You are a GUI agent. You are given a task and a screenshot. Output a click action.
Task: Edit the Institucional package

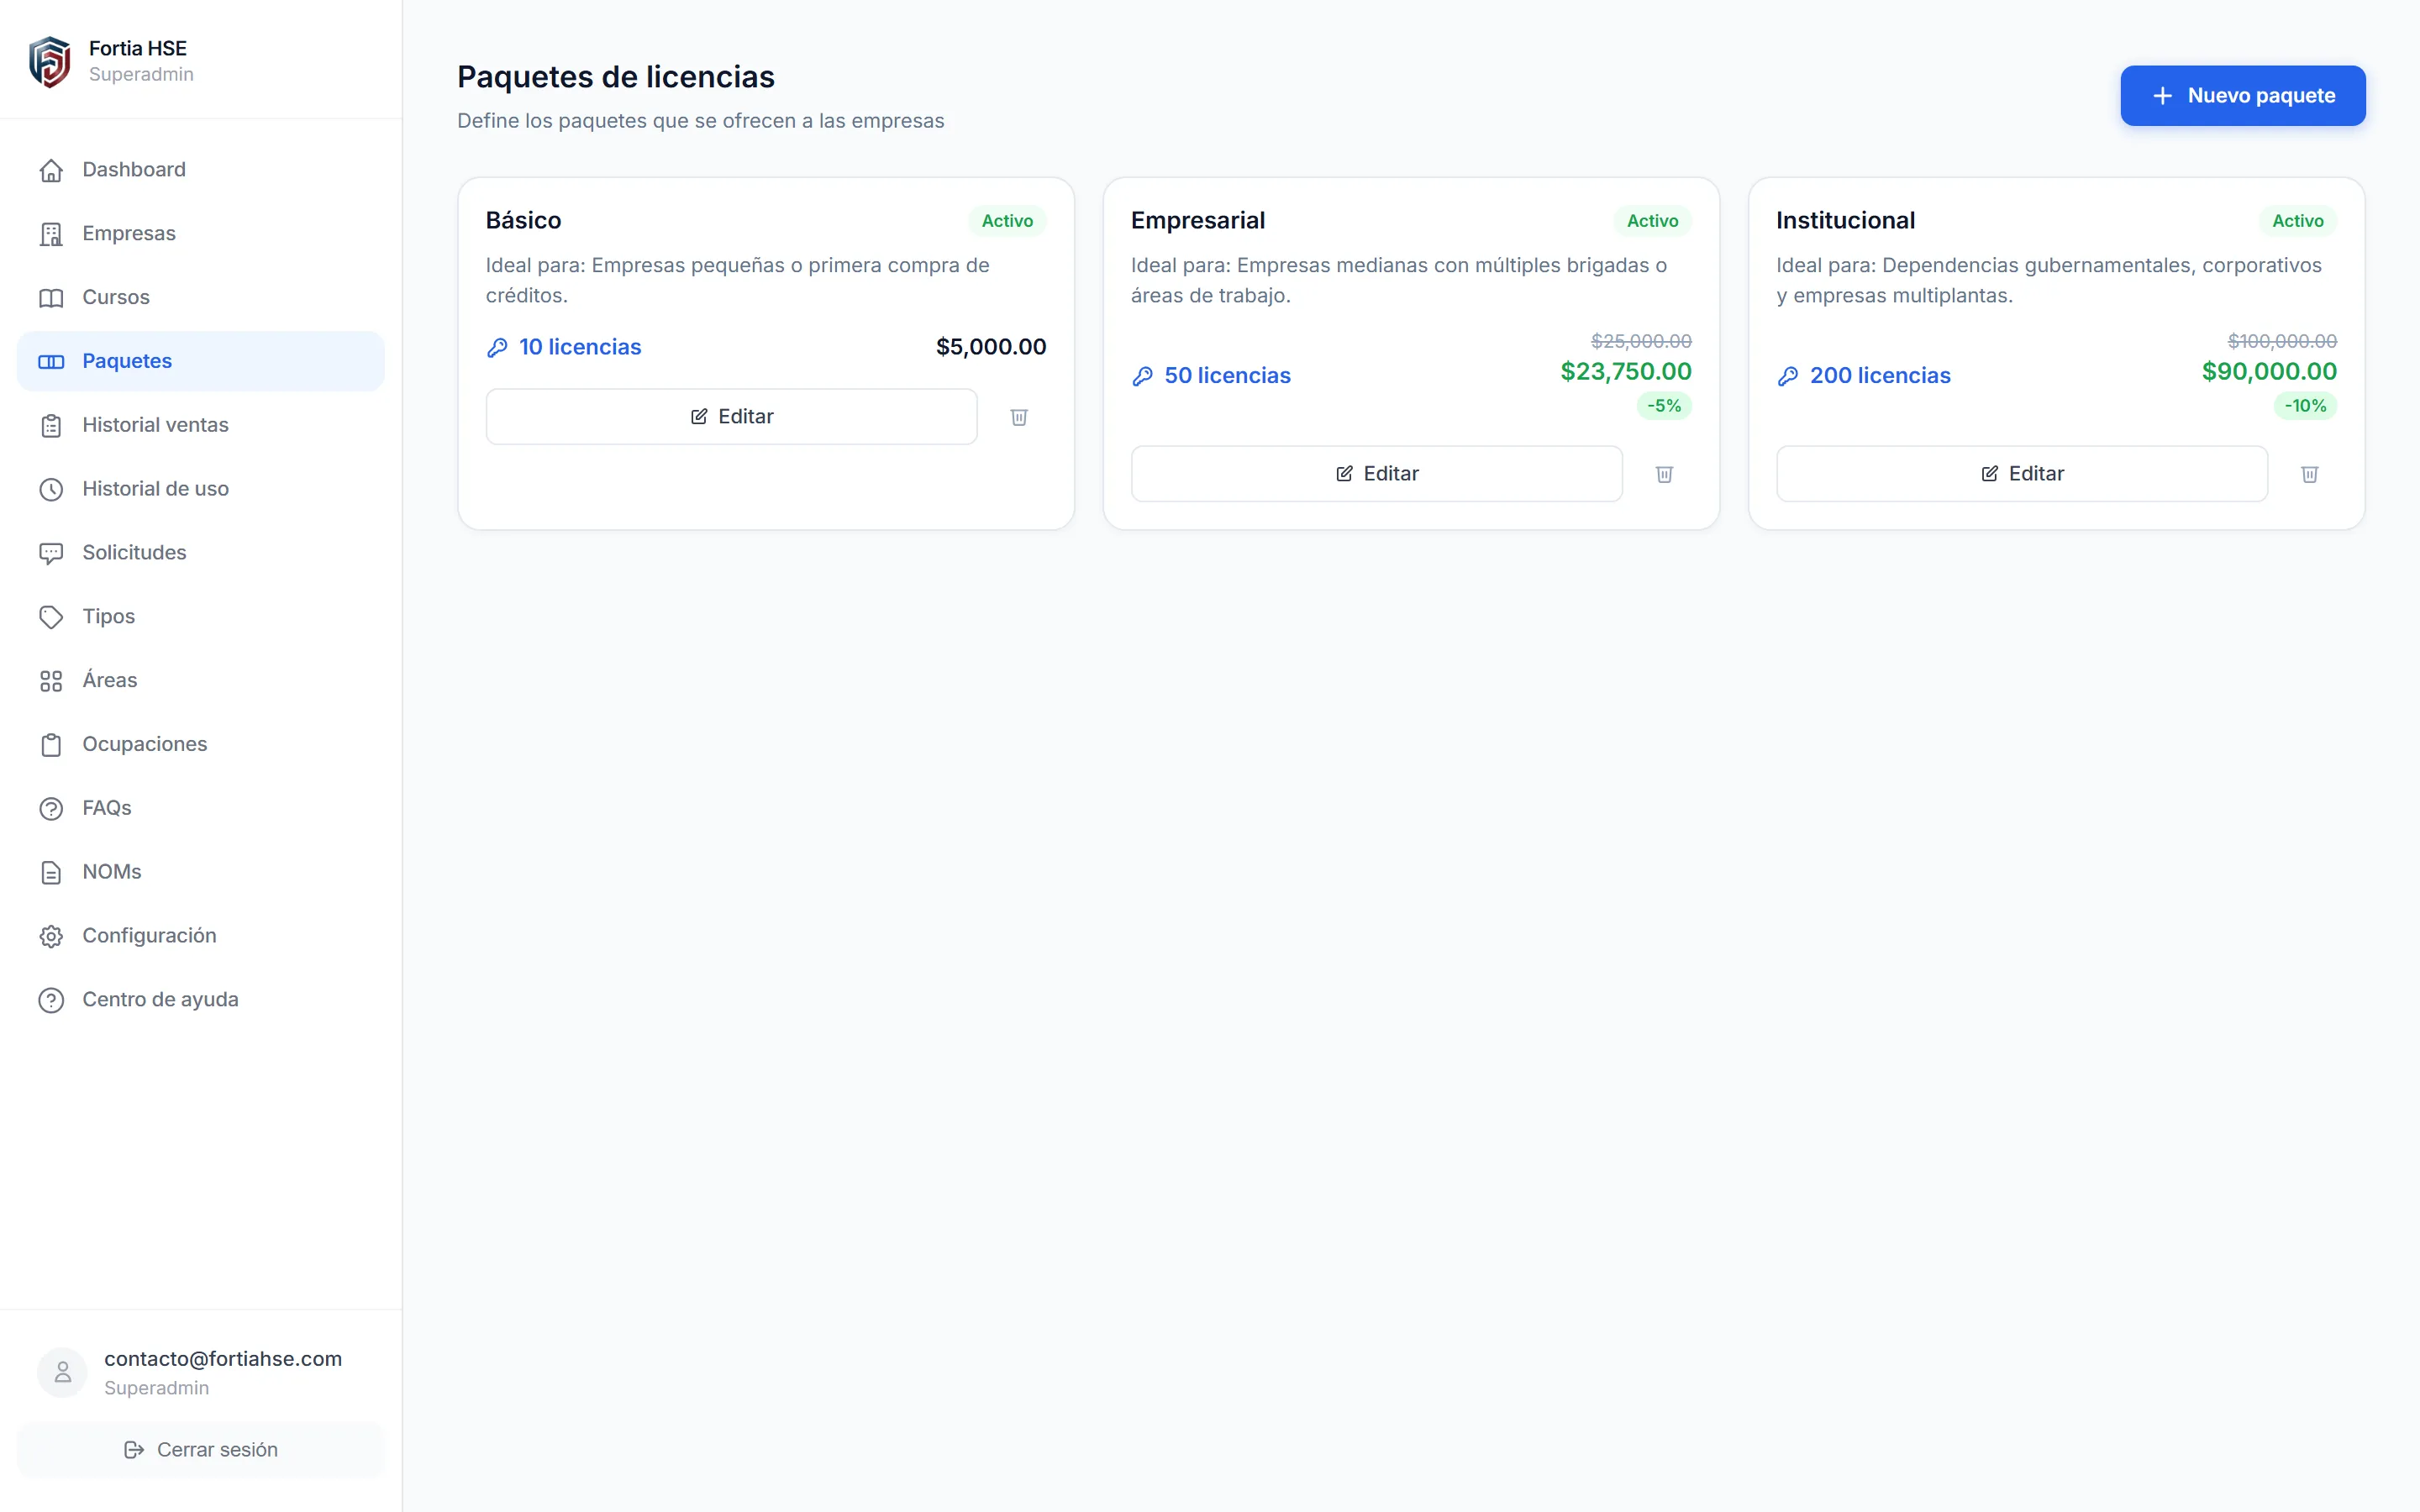(x=2021, y=474)
